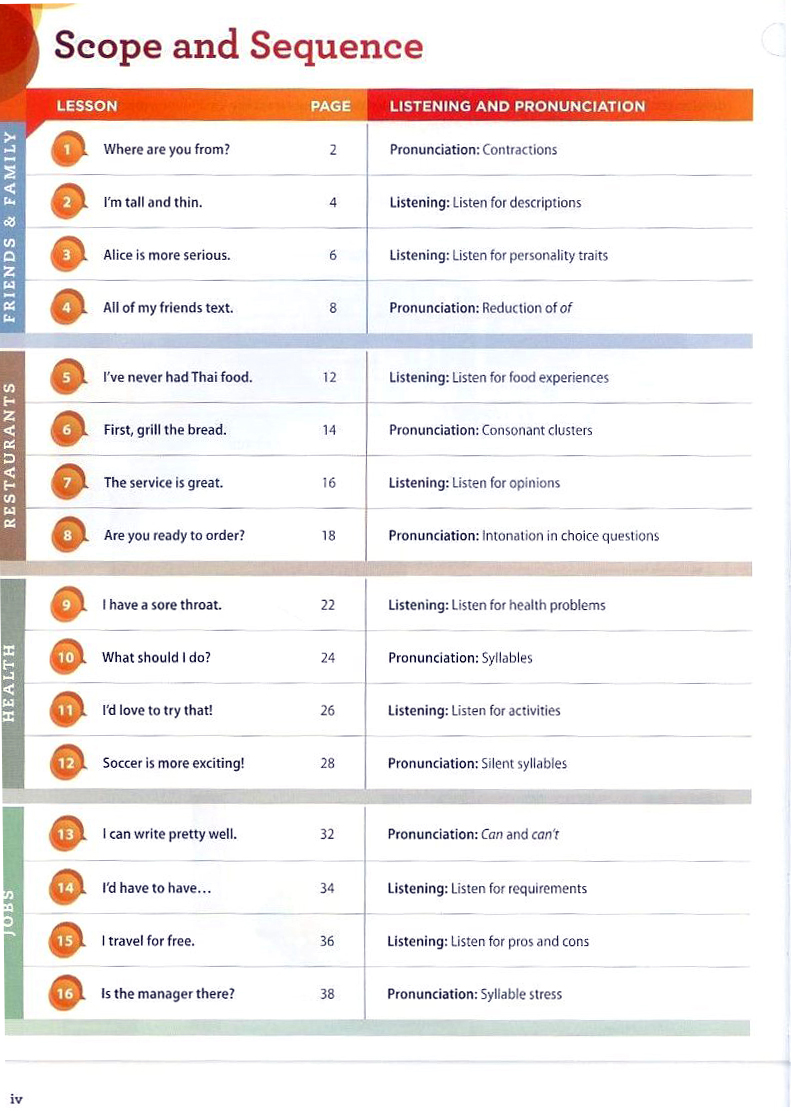This screenshot has height=1111, width=791.
Task: Select the Restaurants side tab
Action: click(11, 453)
